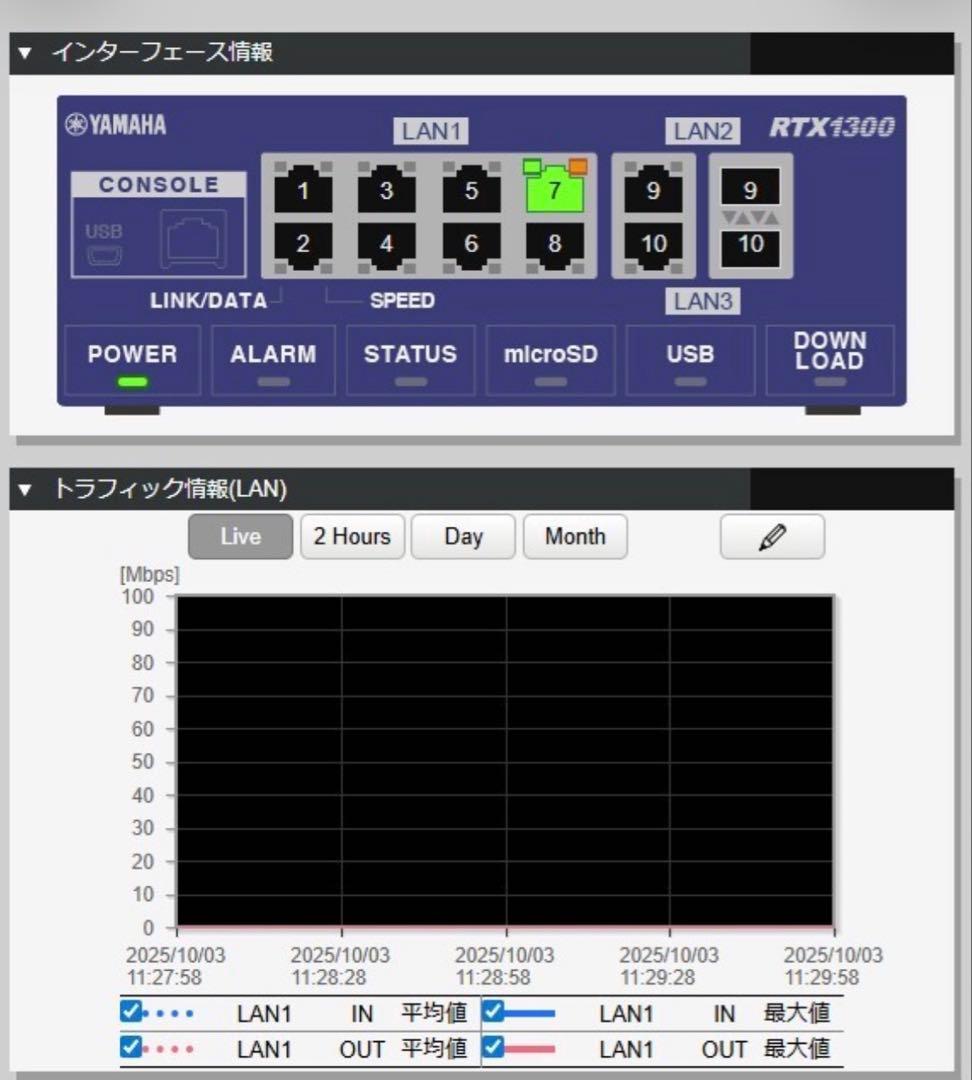This screenshot has width=972, height=1080.
Task: Disable the LAN1 IN 平均値 checkbox
Action: click(133, 1013)
